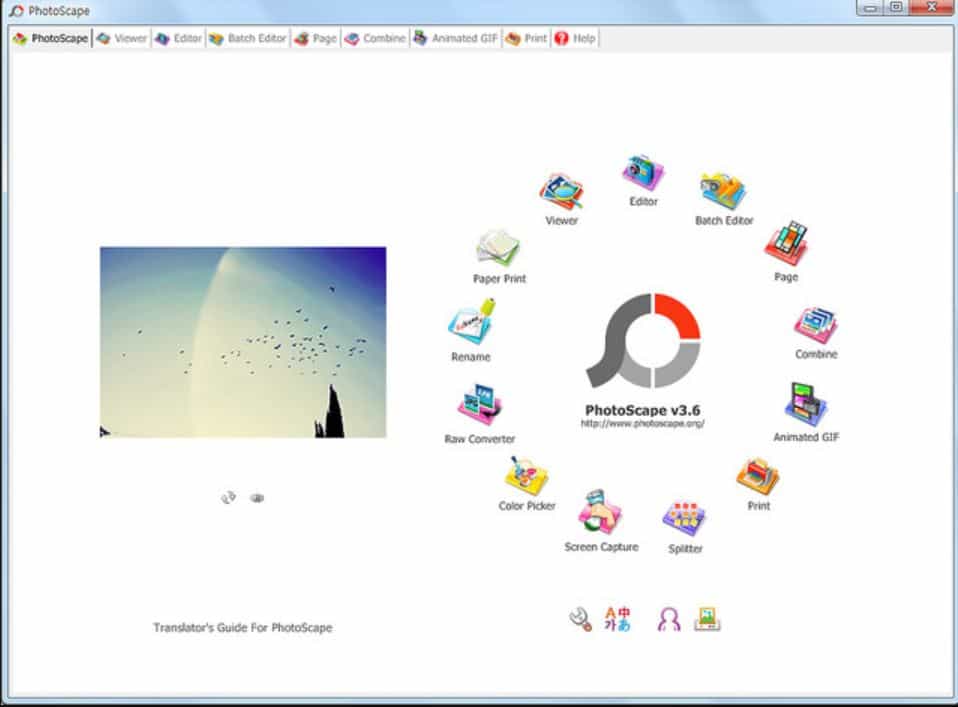Switch to the PhotoScape tab
Viewport: 958px width, 707px height.
click(x=51, y=38)
